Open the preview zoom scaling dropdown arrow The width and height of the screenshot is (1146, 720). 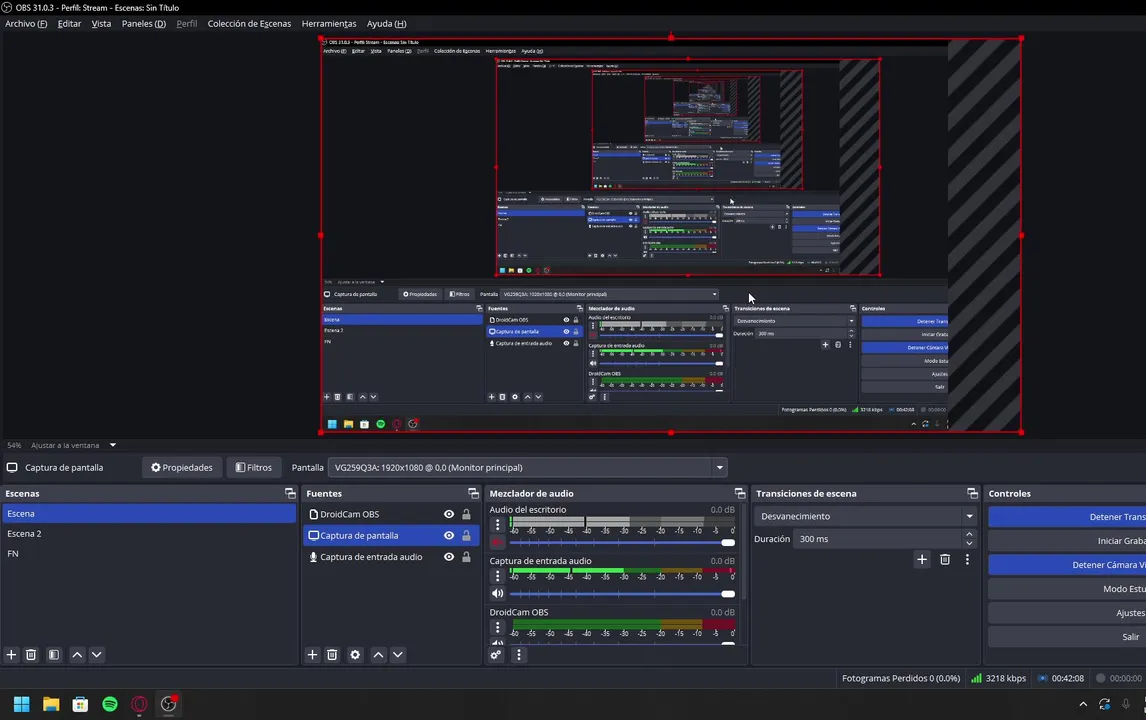tap(113, 445)
